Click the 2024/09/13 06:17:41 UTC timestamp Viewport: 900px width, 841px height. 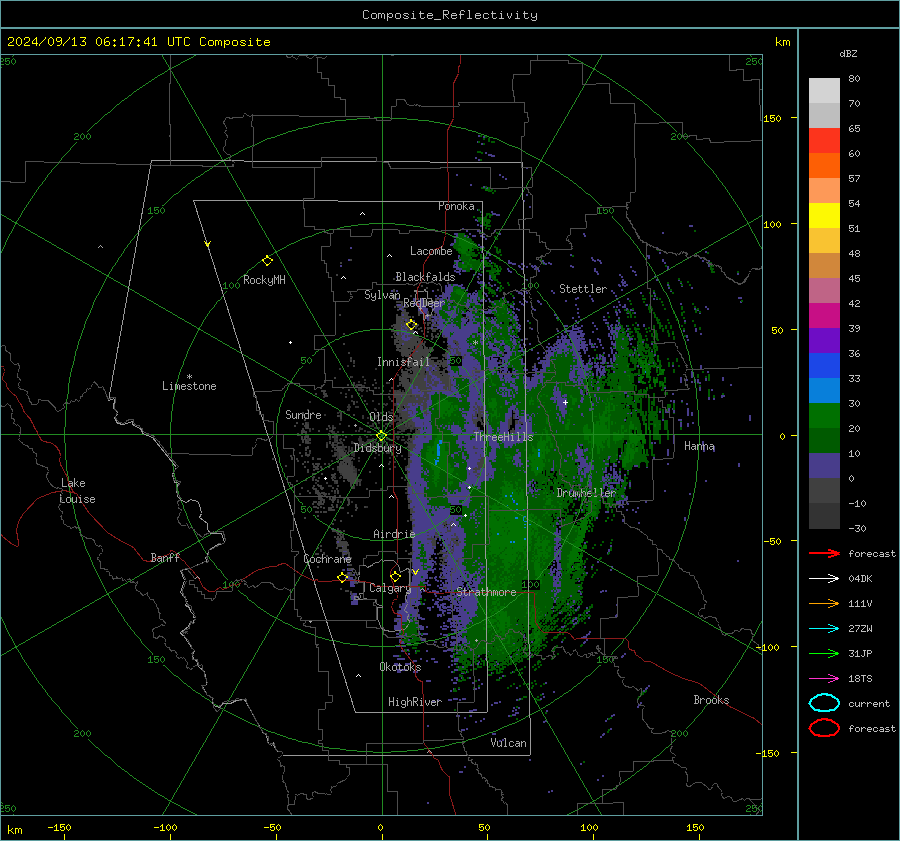pos(138,42)
